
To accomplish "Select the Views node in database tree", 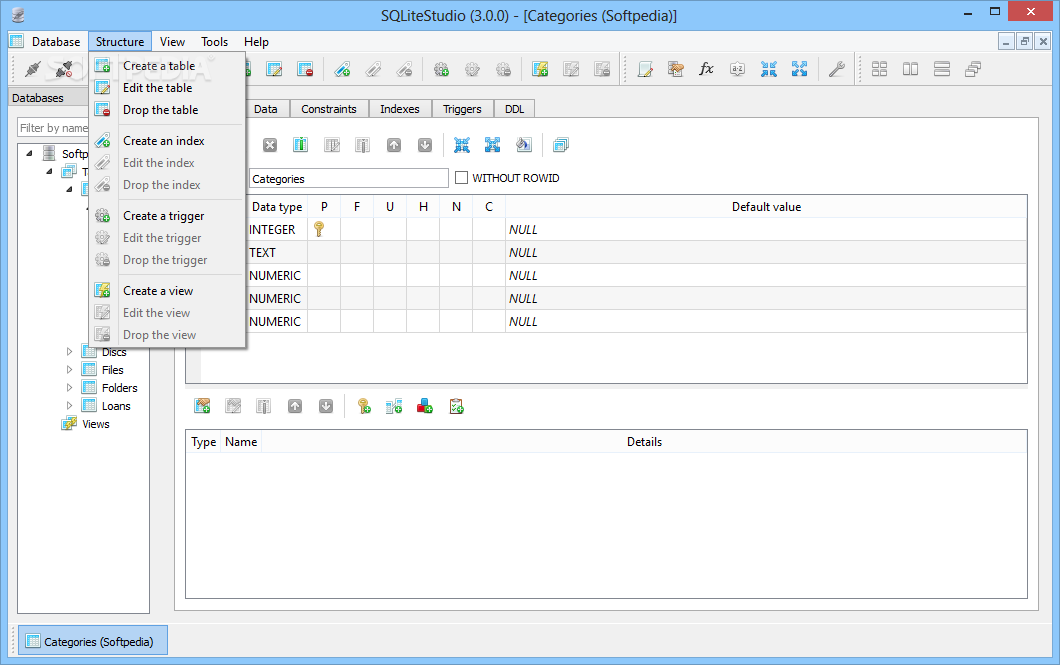I will pyautogui.click(x=95, y=424).
